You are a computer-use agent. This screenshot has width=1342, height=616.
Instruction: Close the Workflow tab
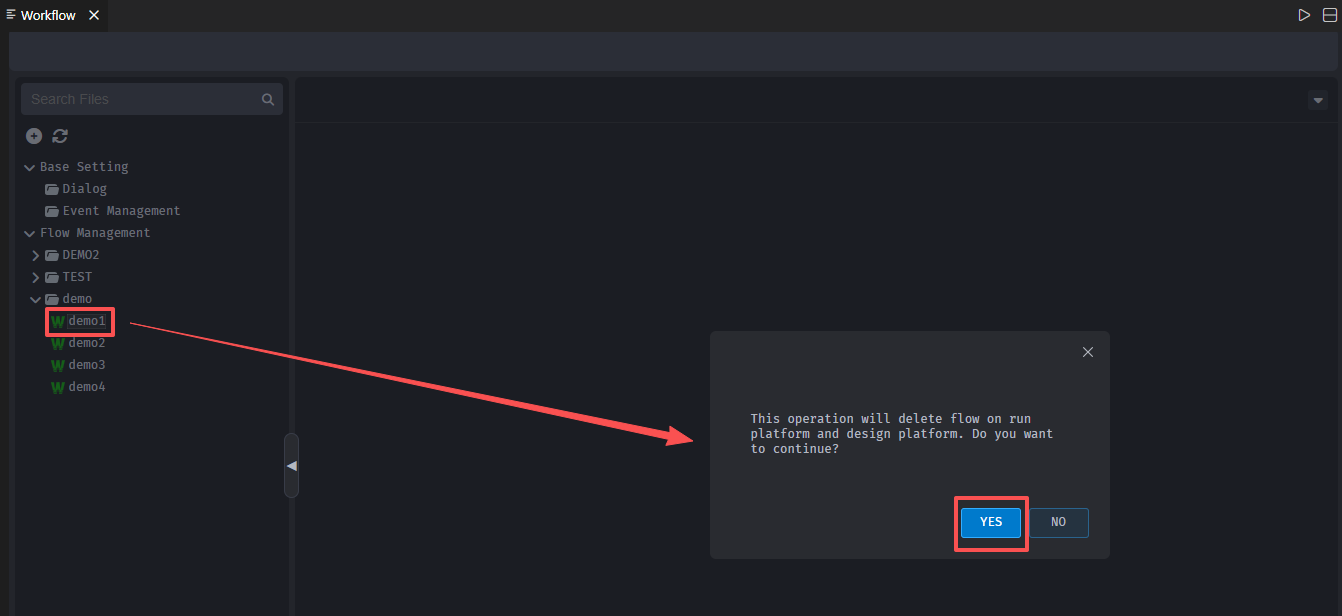(x=93, y=15)
